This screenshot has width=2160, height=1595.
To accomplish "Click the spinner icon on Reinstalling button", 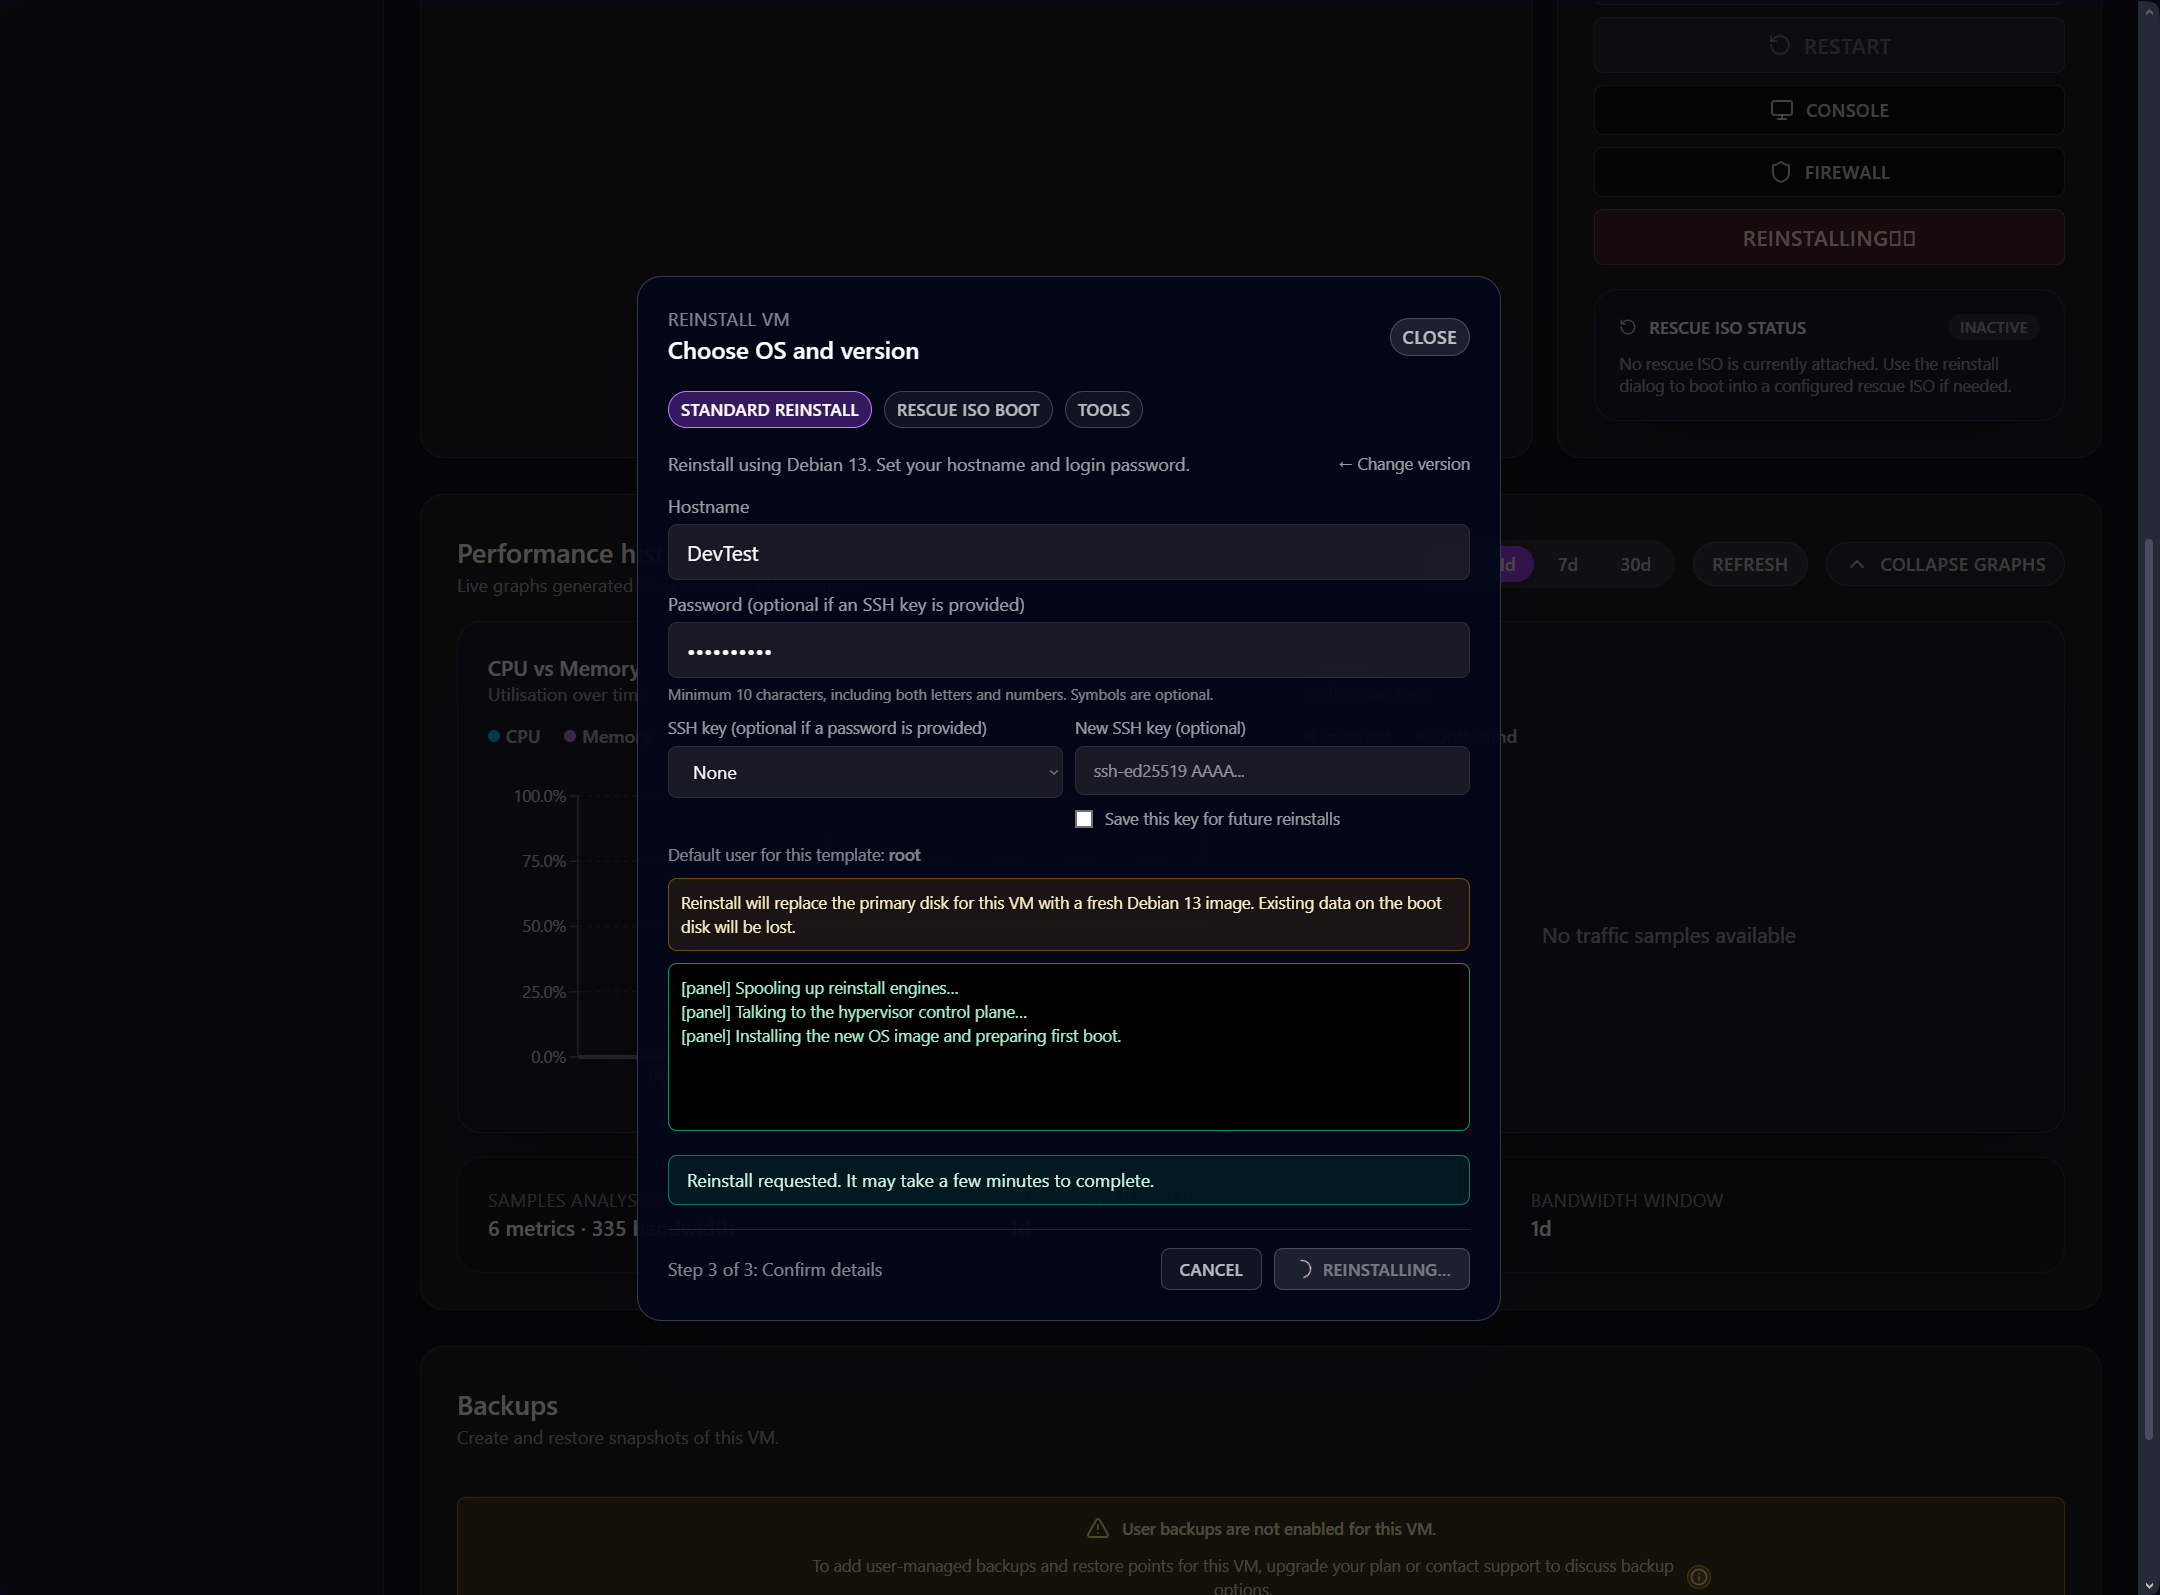I will (1305, 1269).
